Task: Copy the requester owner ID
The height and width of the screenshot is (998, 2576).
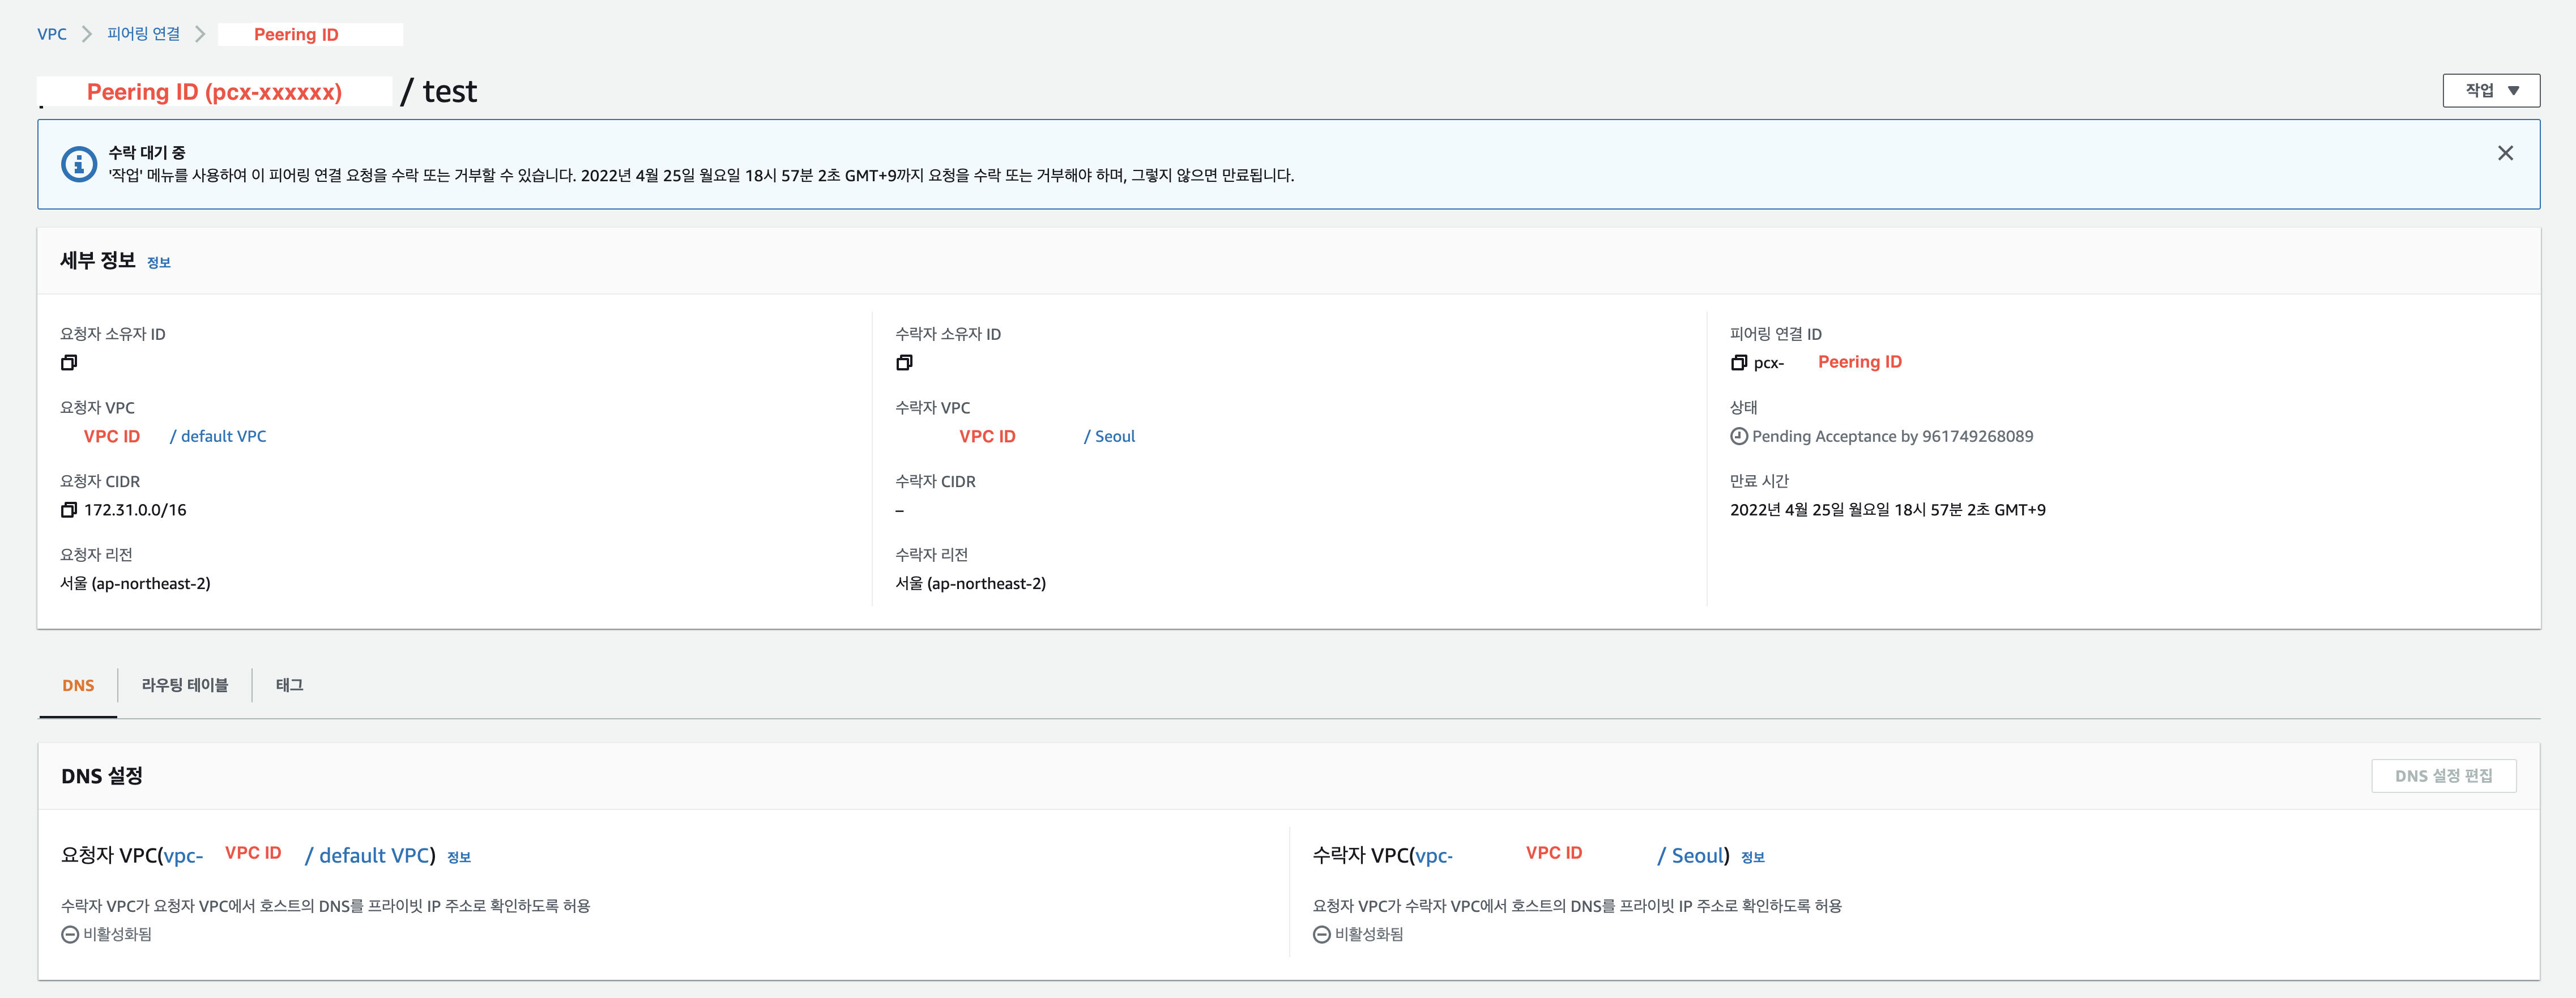Action: point(68,362)
